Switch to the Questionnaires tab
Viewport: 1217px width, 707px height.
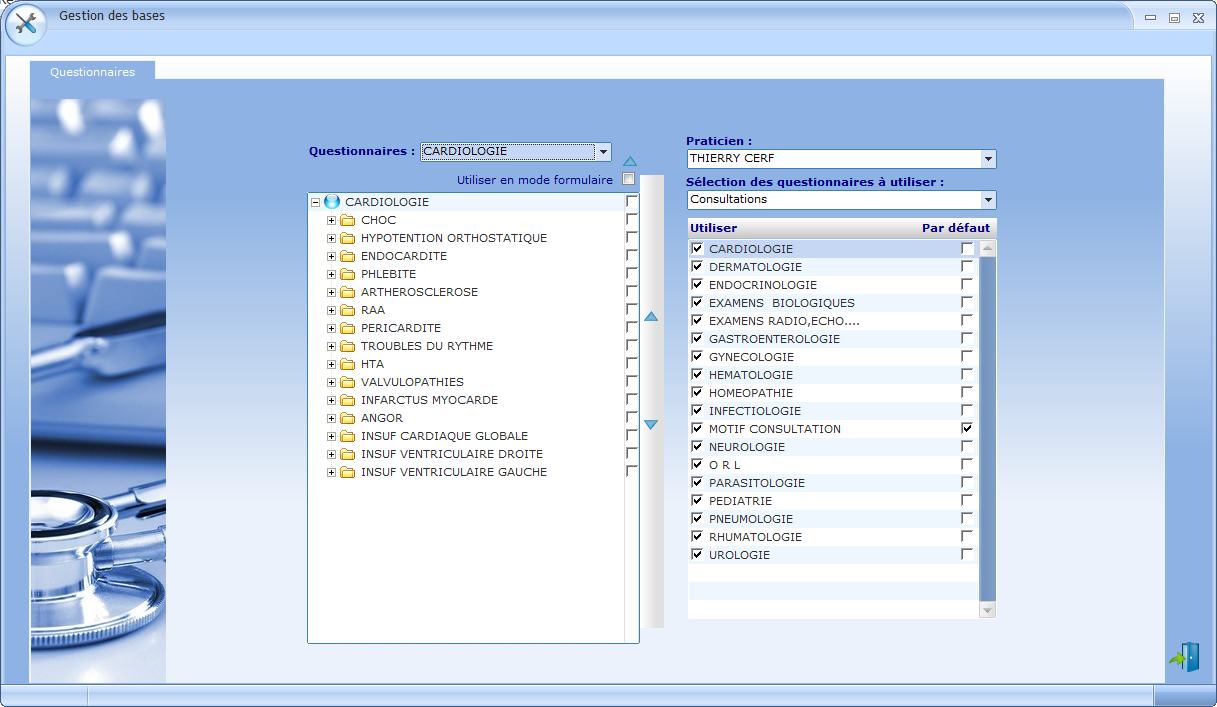pyautogui.click(x=92, y=72)
